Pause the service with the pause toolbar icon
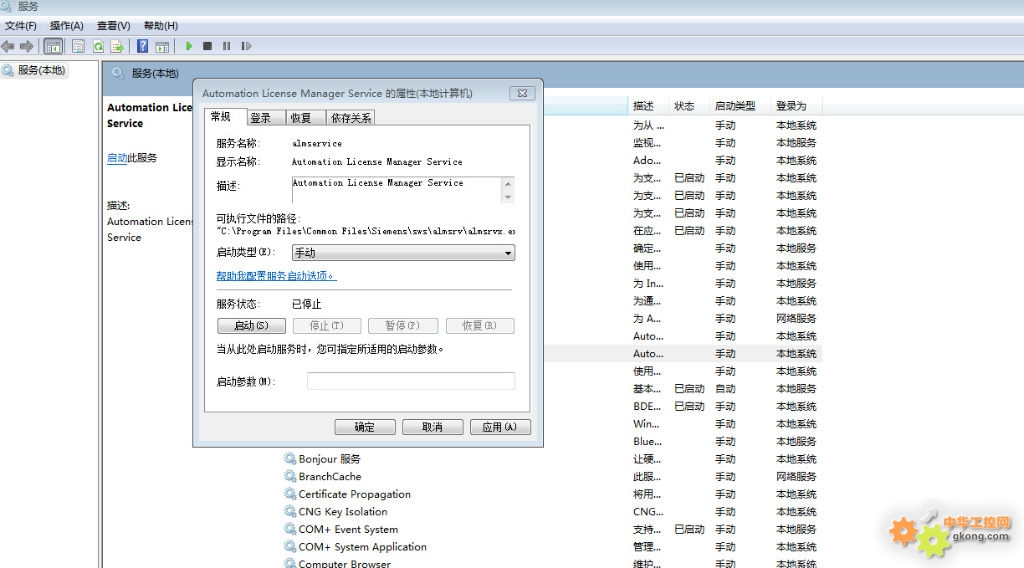 (x=227, y=46)
